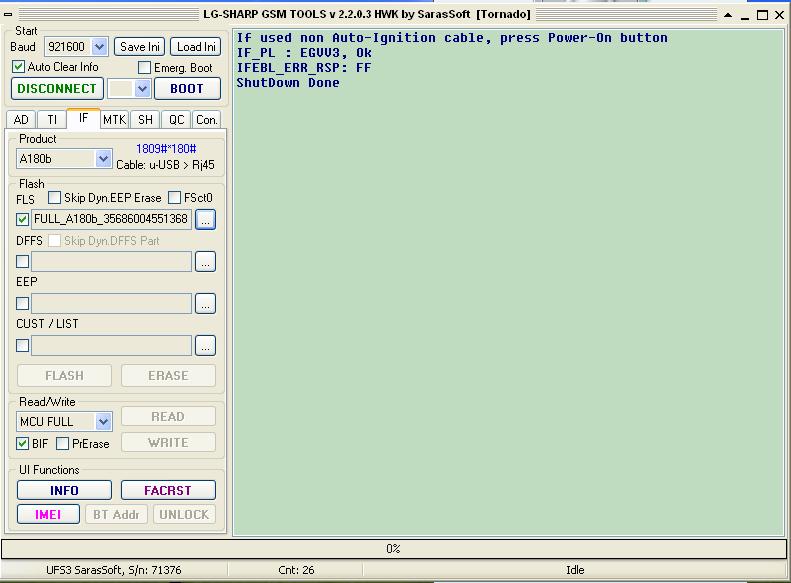Click the progress bar showing 0%

coord(393,549)
